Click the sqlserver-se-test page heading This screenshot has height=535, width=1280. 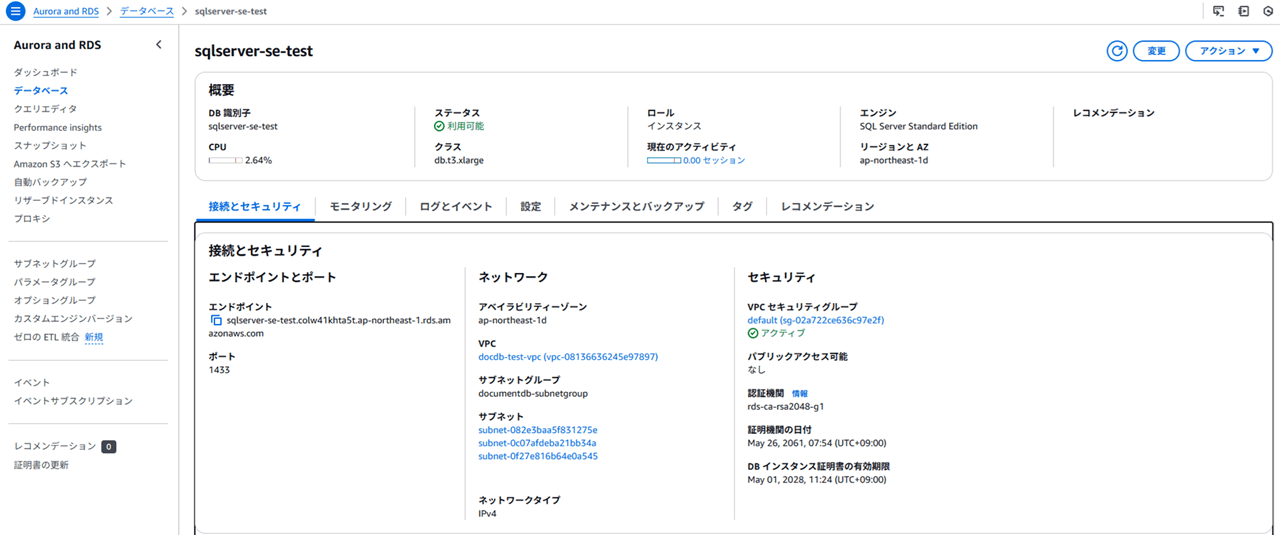(254, 51)
